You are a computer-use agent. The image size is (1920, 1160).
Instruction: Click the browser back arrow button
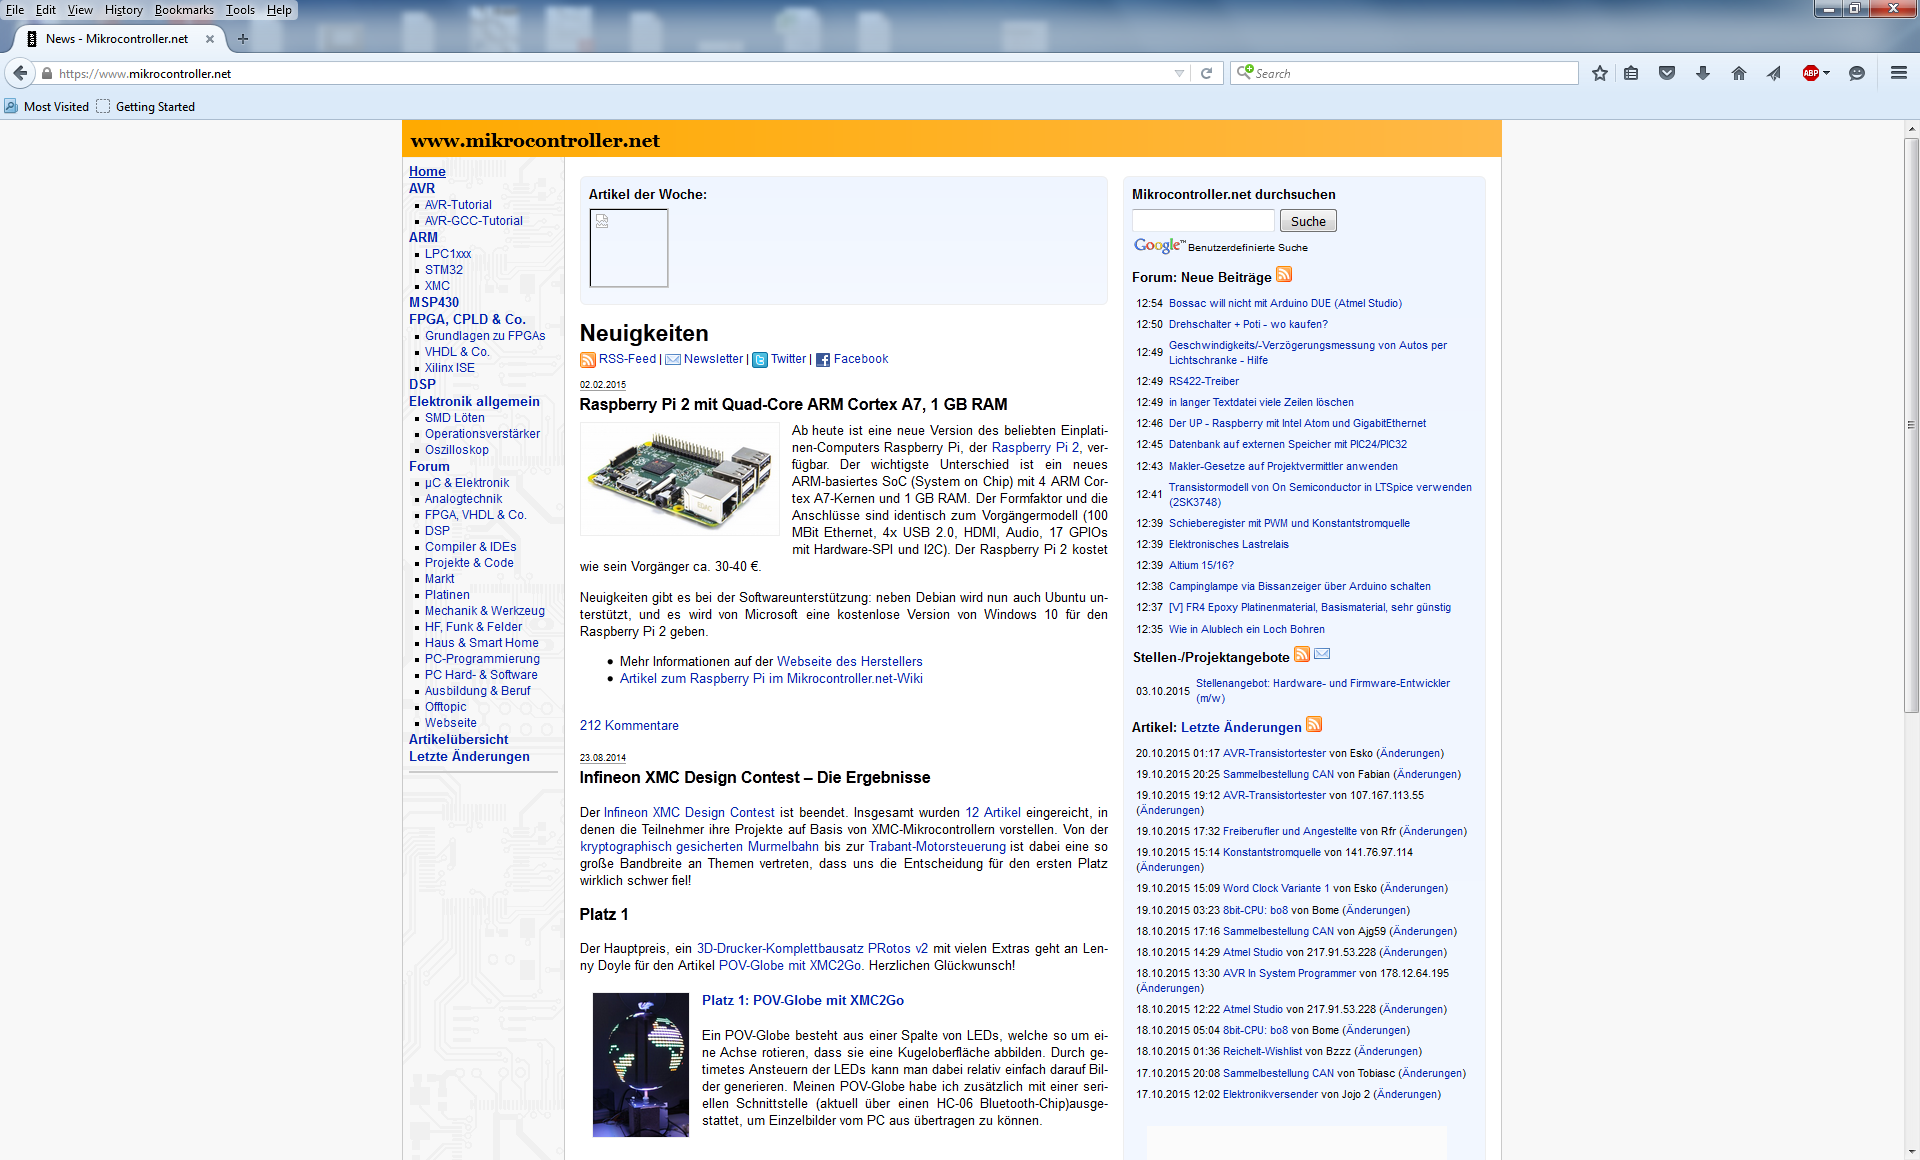(20, 73)
